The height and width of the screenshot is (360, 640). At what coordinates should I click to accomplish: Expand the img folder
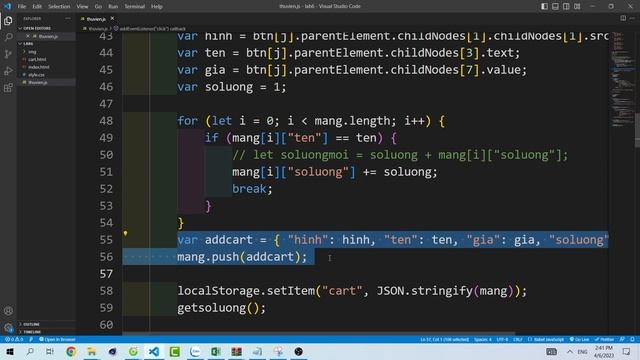tap(32, 52)
